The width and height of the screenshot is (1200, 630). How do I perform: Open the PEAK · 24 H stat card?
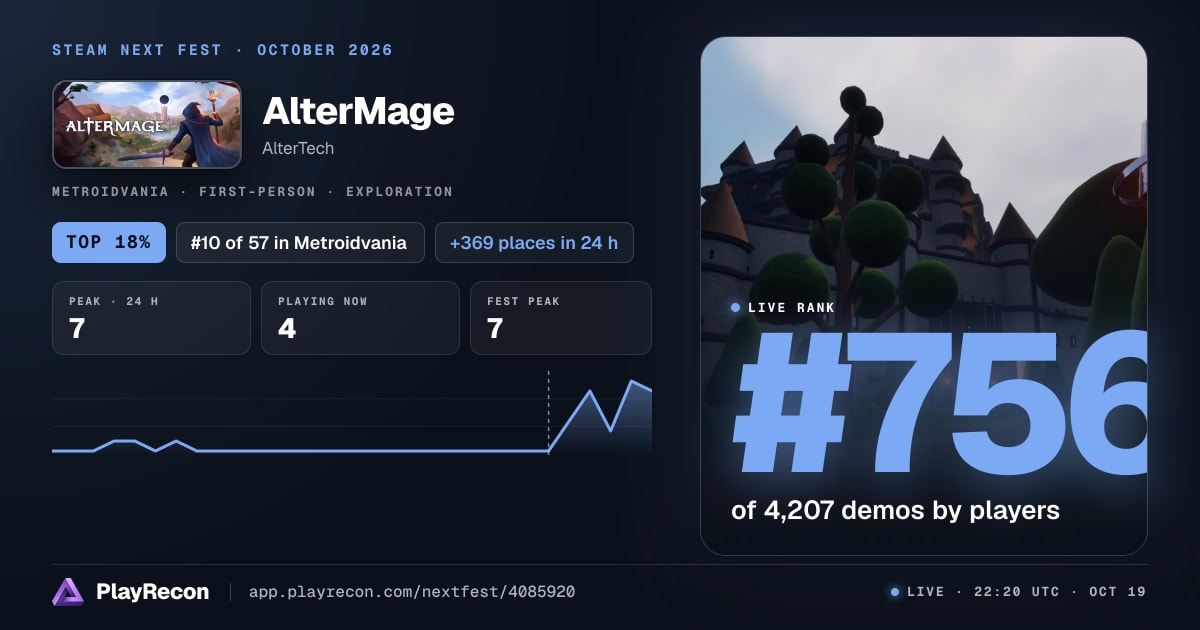coord(151,318)
